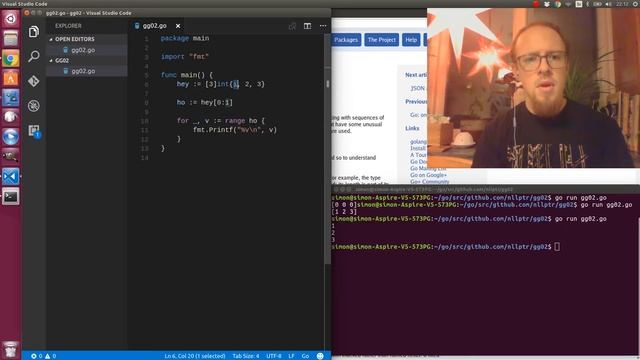Launch Google Chrome from the launcher

tap(11, 59)
